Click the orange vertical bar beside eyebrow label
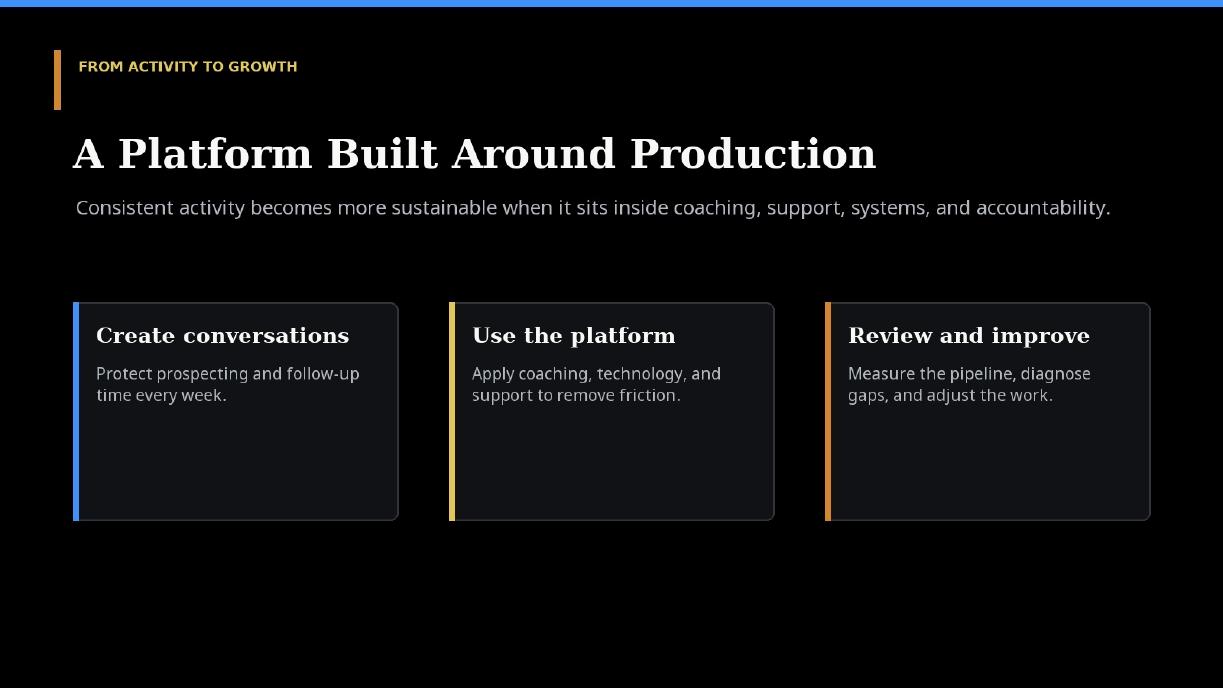Viewport: 1223px width, 688px height. 57,80
